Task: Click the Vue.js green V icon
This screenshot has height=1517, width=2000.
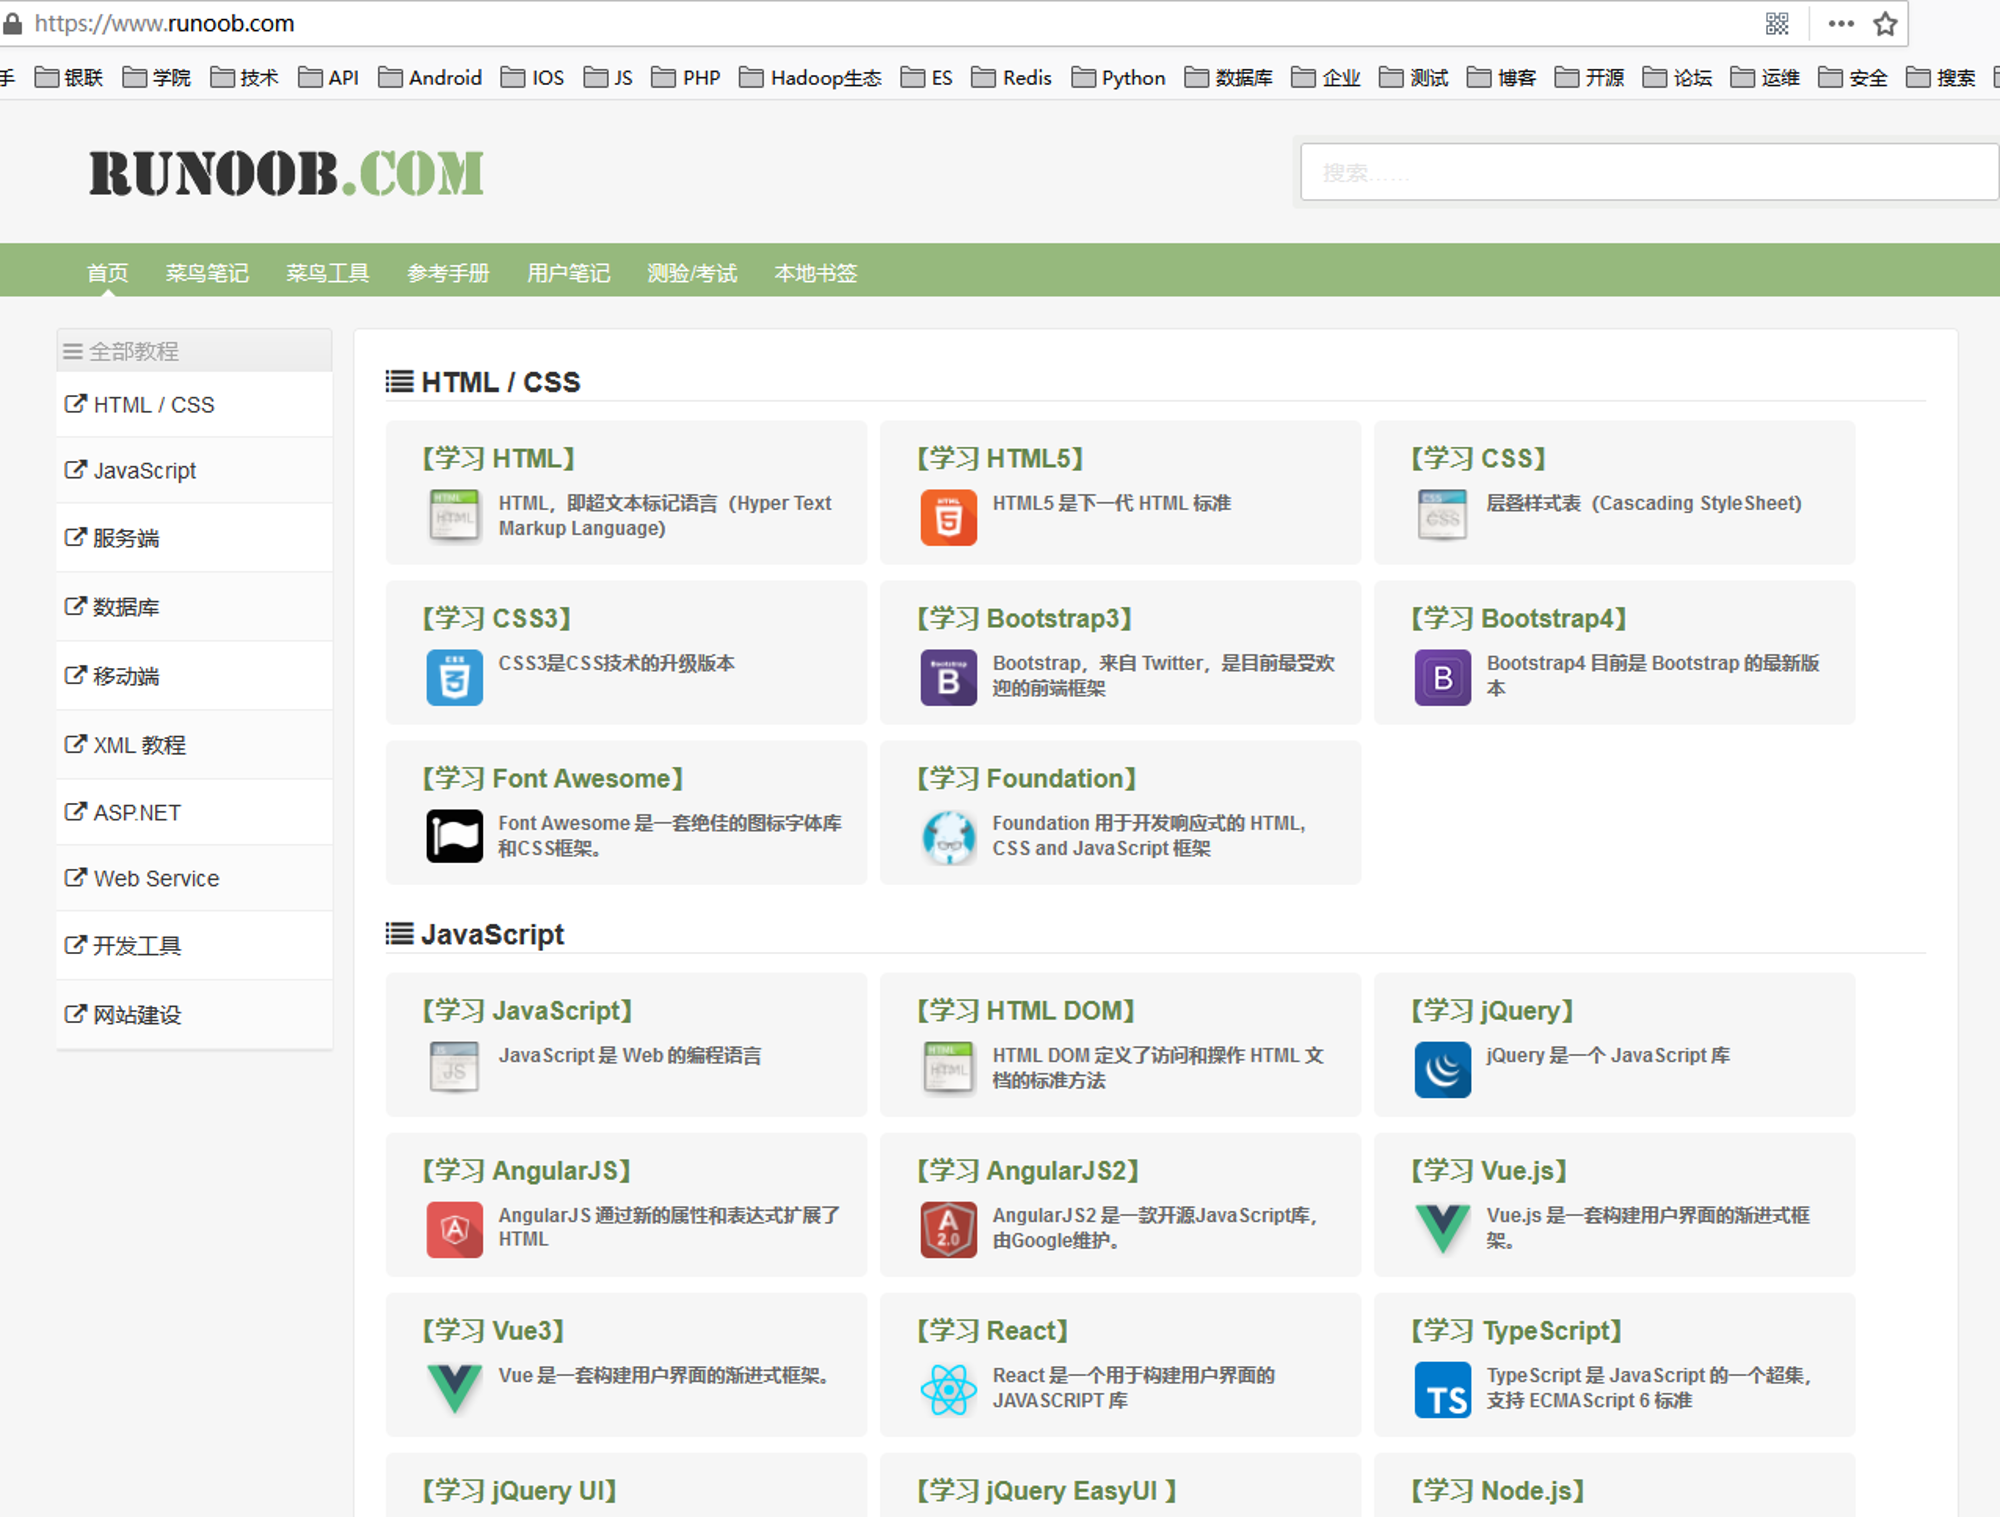Action: coord(1442,1229)
